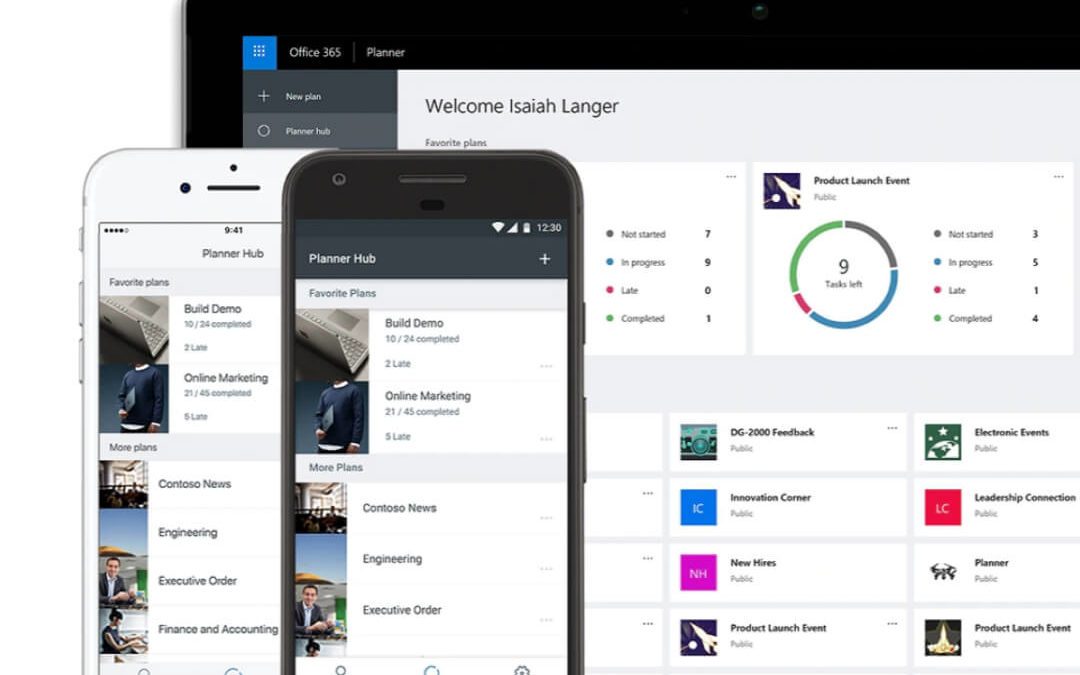Tap the settings gear in the Android bottom bar
Viewport: 1080px width, 675px height.
[522, 670]
